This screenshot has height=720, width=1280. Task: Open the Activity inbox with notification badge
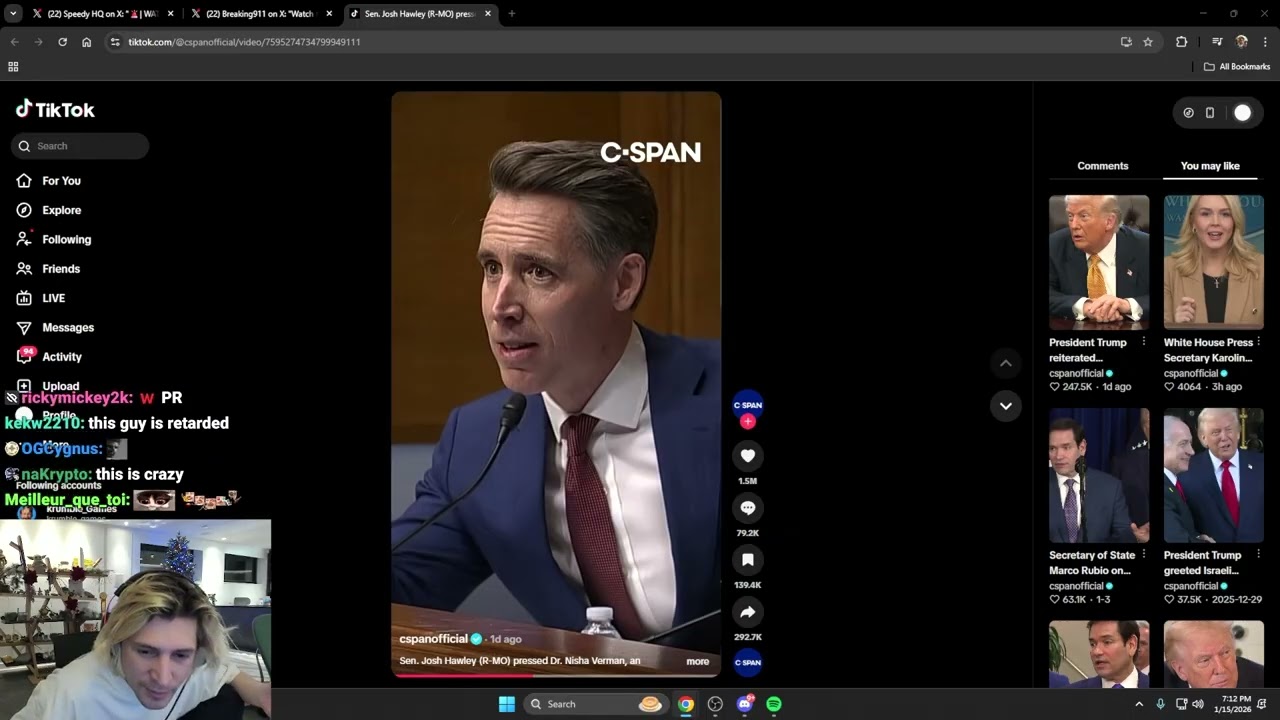[62, 357]
